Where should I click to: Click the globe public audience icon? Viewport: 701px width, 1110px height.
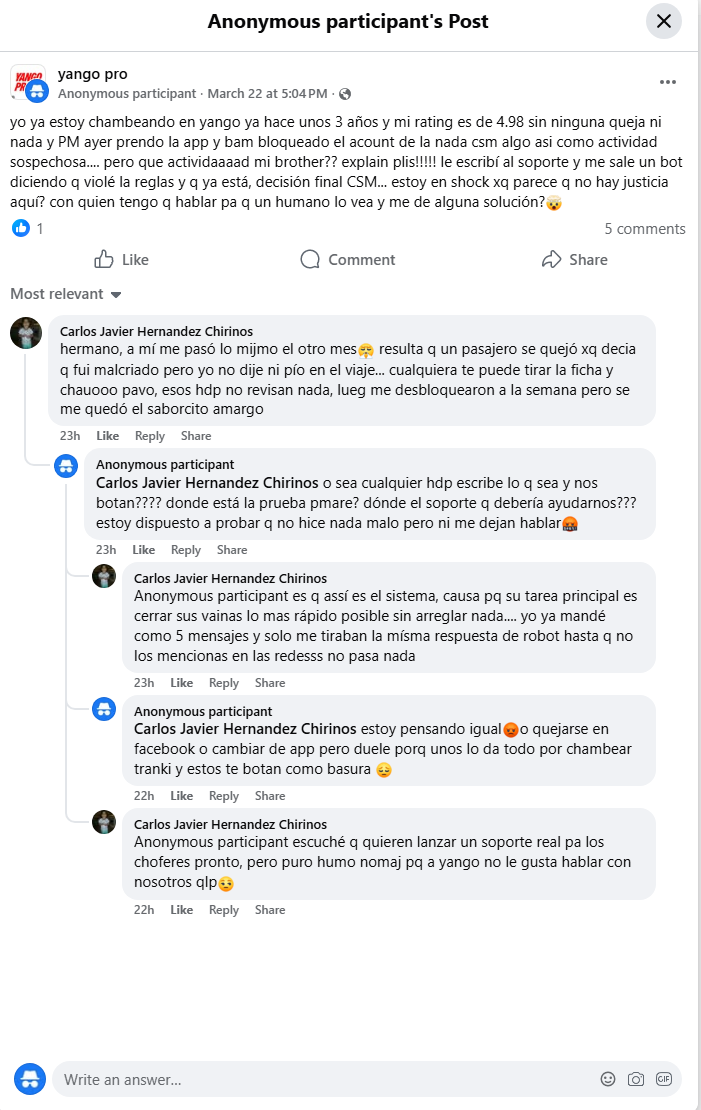tap(345, 94)
